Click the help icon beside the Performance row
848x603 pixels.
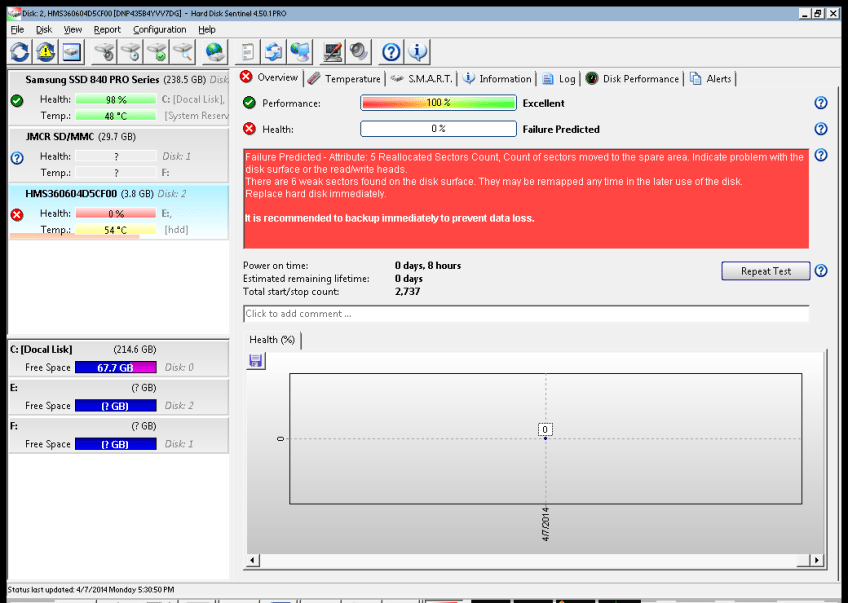(x=821, y=103)
